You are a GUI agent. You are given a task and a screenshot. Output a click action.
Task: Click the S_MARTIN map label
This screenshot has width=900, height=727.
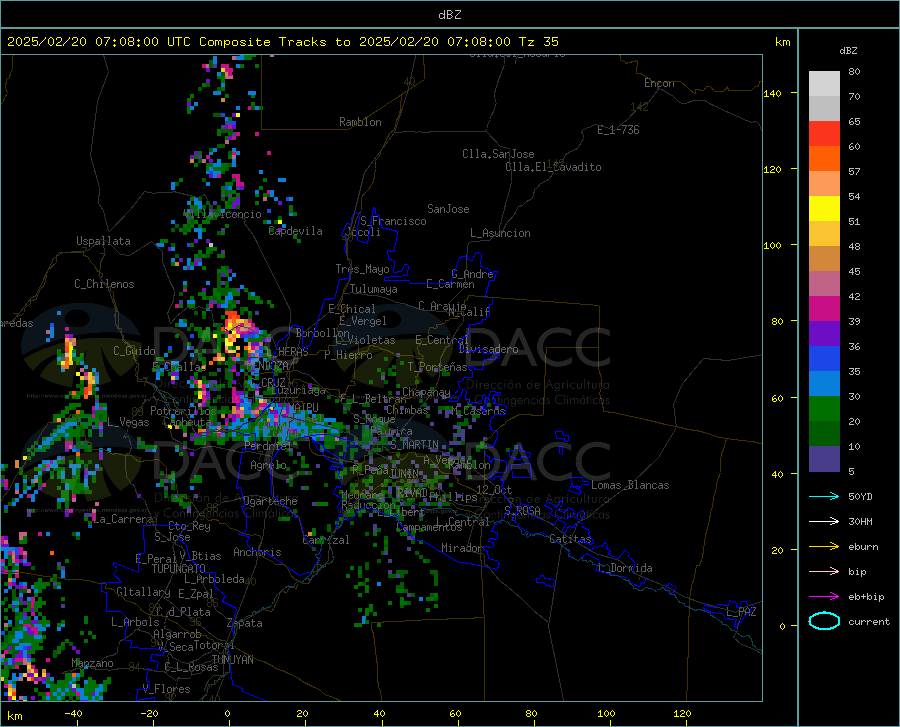pos(414,444)
